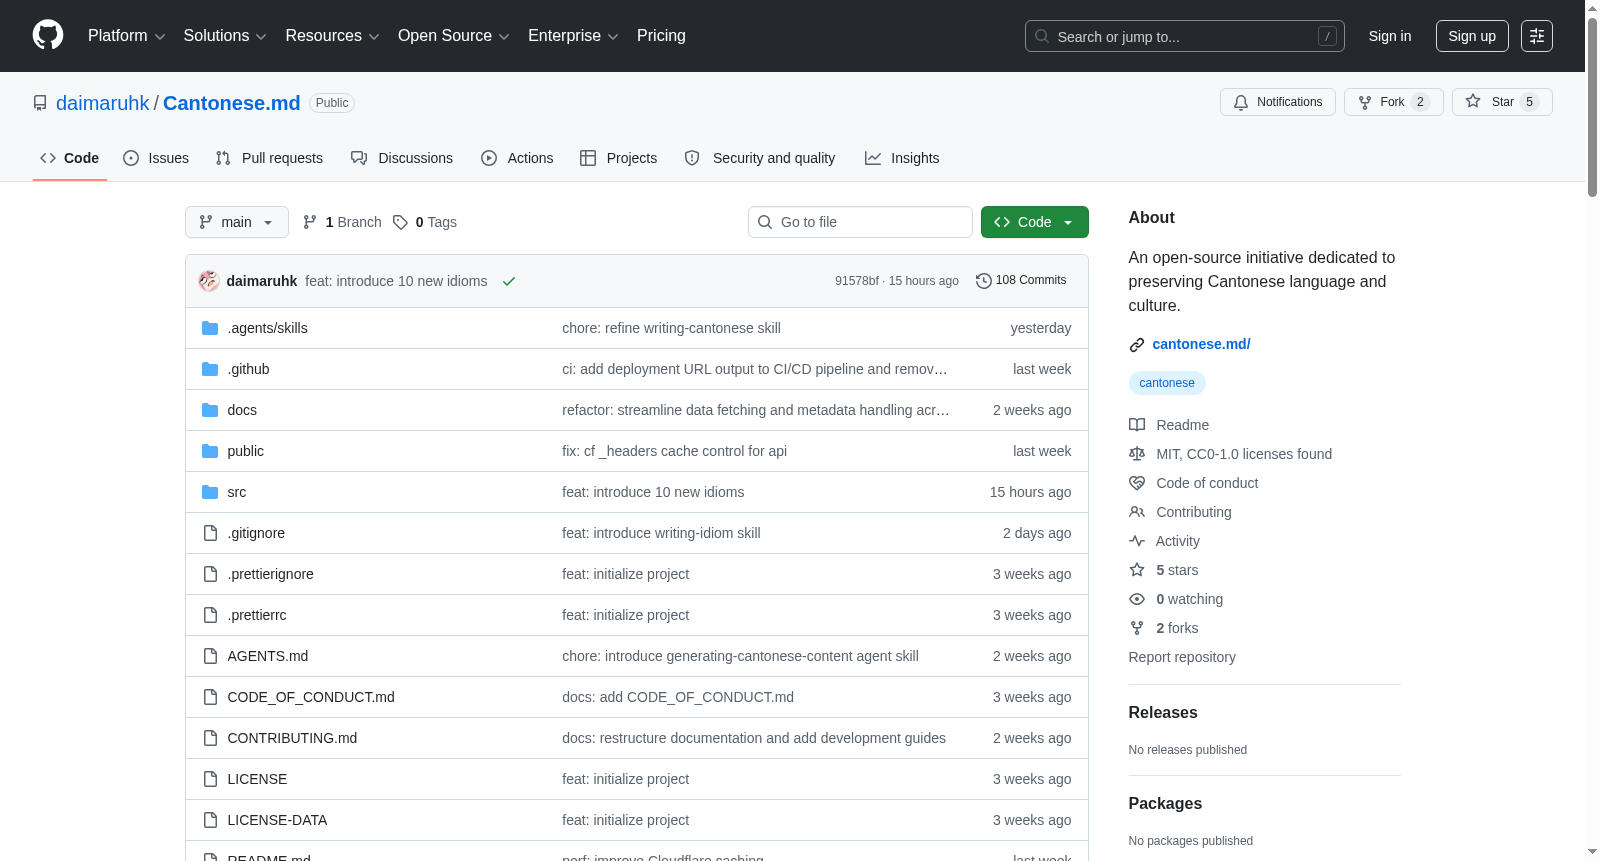The width and height of the screenshot is (1600, 861).
Task: Click the file icon beside AGENTS.md
Action: [210, 656]
